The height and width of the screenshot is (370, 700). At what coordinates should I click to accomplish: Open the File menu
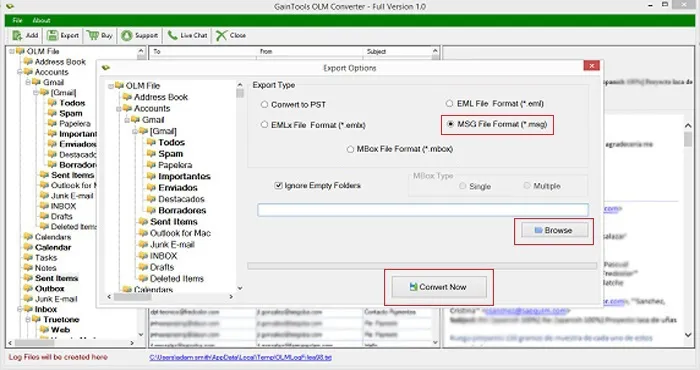(17, 20)
